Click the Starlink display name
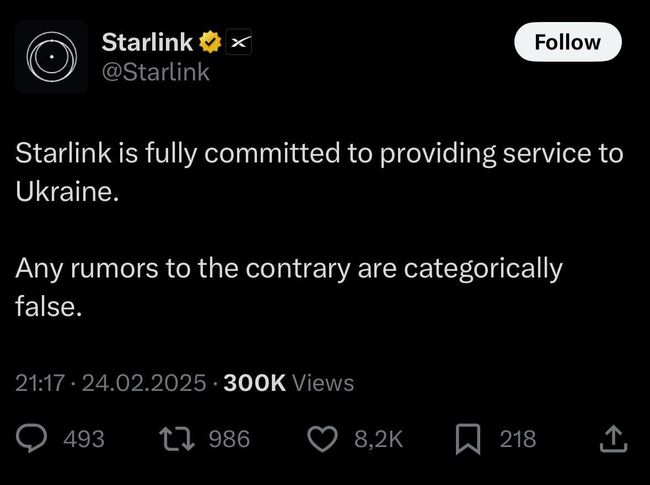The width and height of the screenshot is (650, 485). [148, 42]
